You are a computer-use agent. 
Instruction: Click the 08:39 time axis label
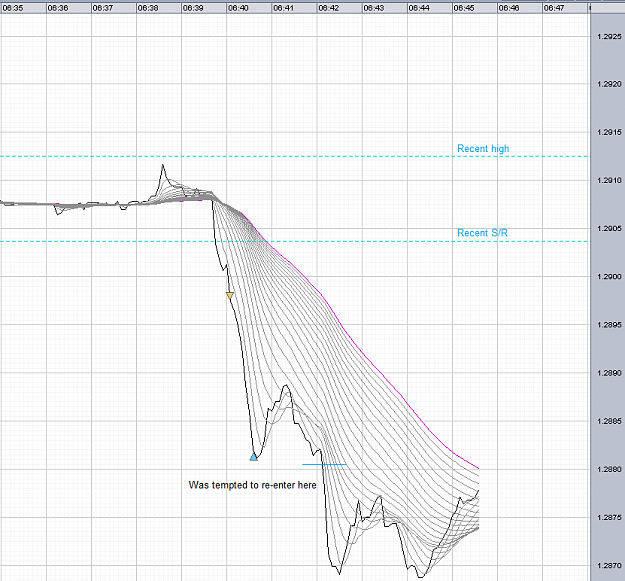[193, 8]
